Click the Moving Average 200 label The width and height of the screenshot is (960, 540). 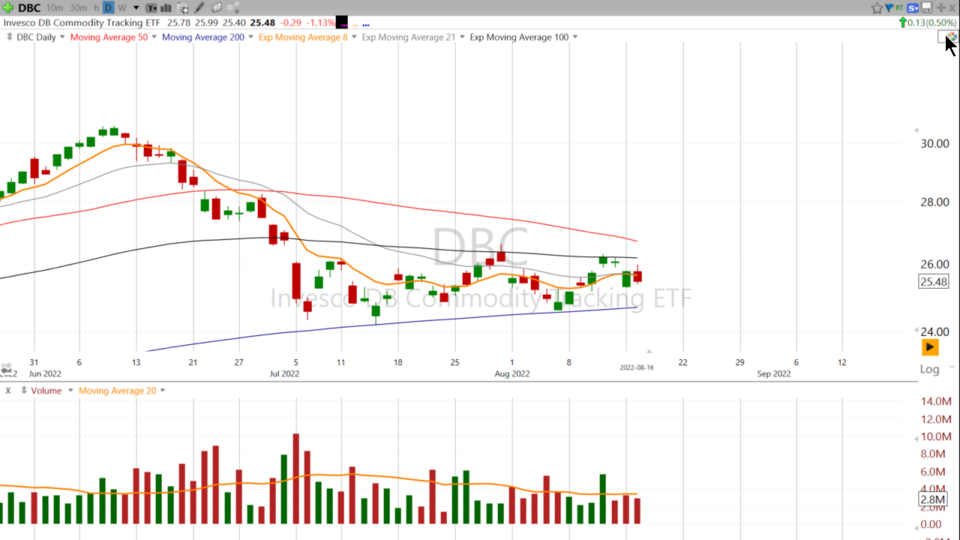(x=203, y=37)
